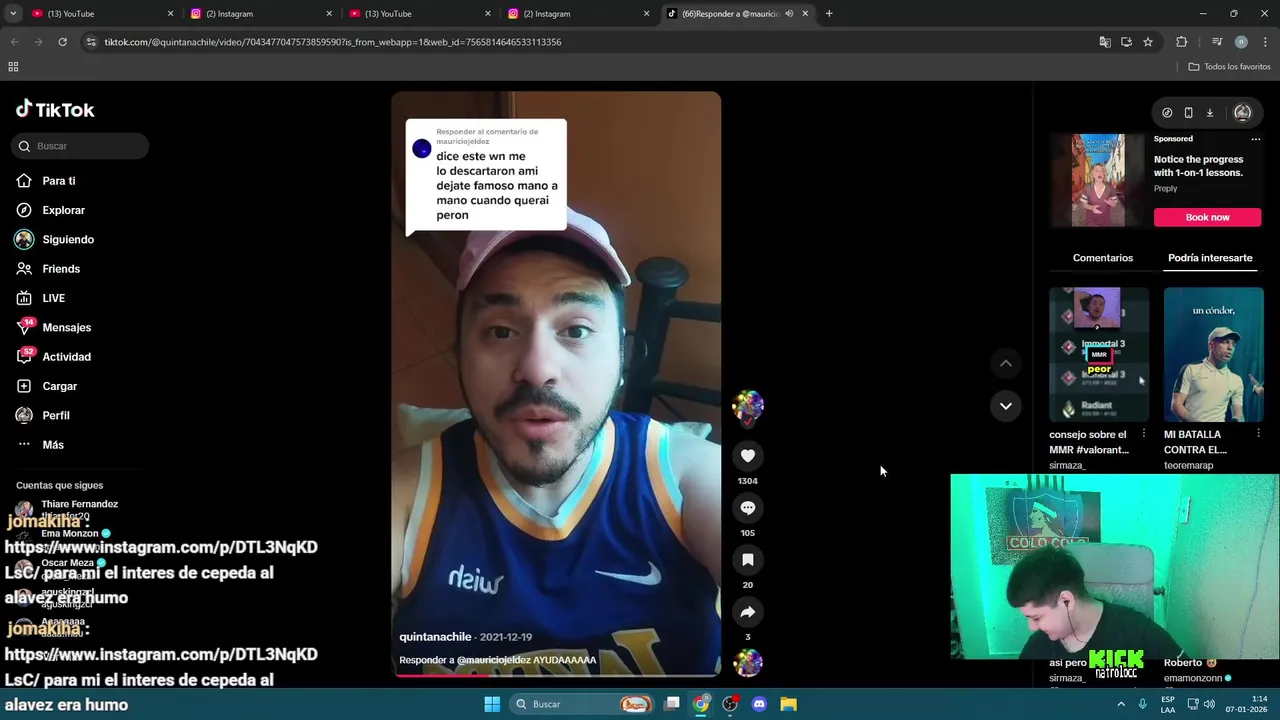The width and height of the screenshot is (1280, 720).
Task: Go back in Chrome
Action: pyautogui.click(x=14, y=42)
